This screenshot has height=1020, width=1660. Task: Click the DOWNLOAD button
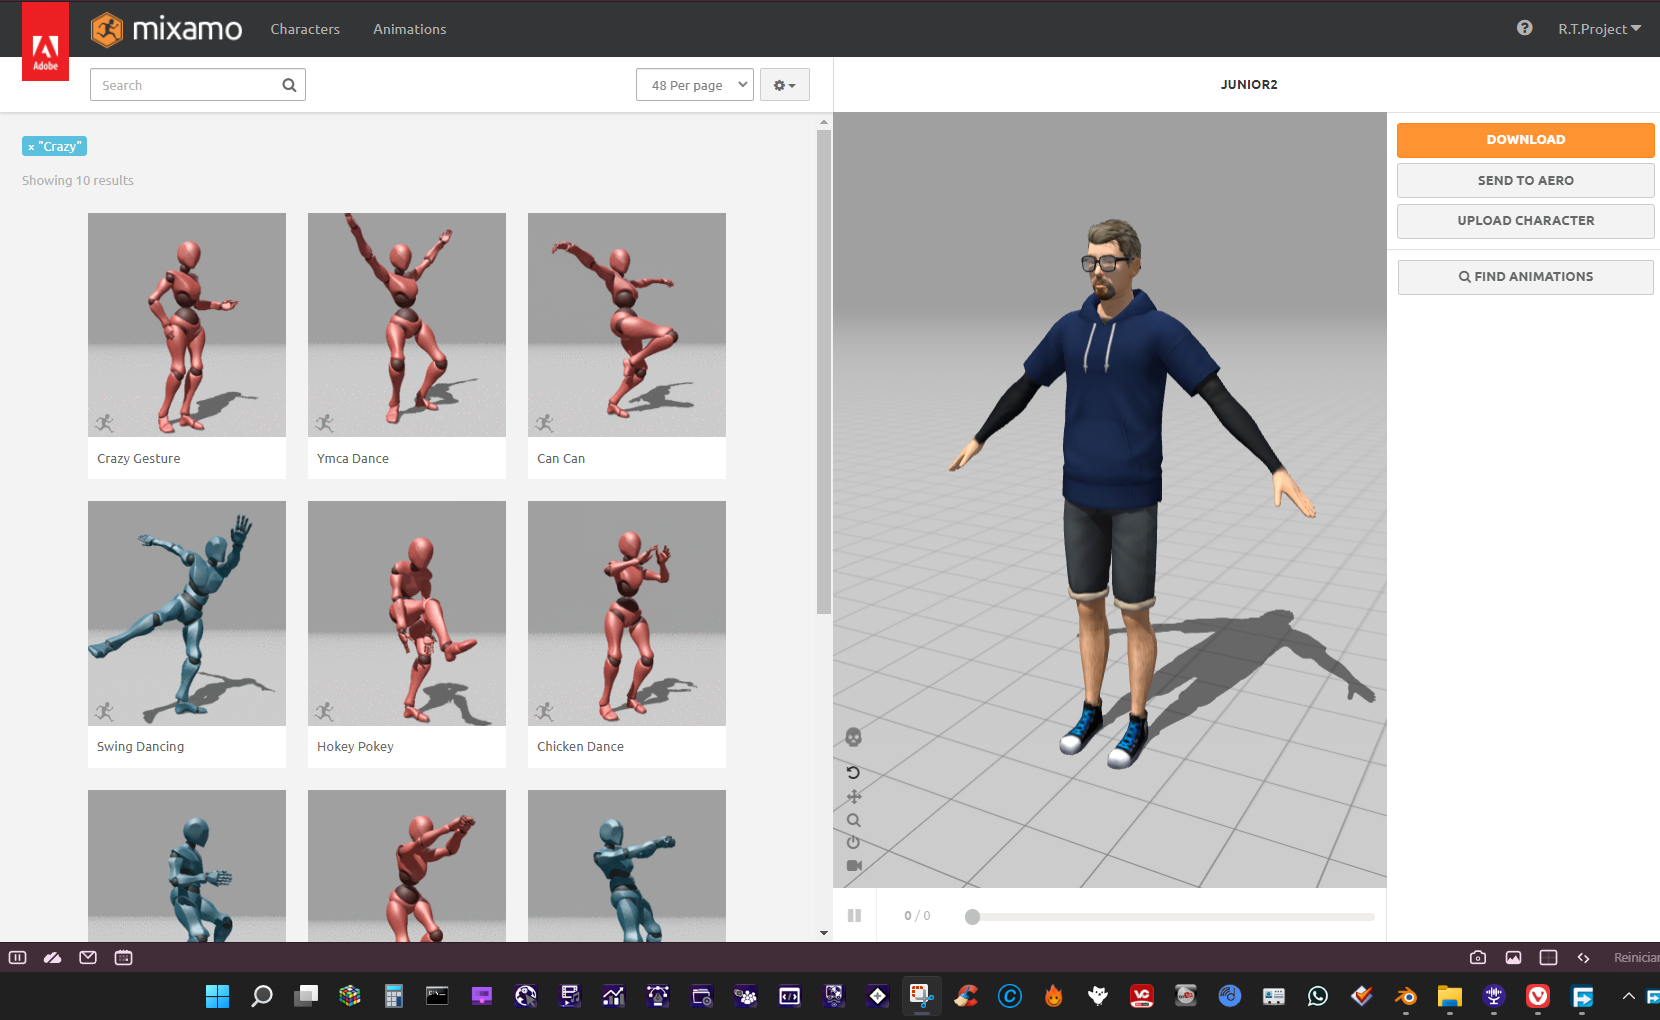click(1524, 140)
